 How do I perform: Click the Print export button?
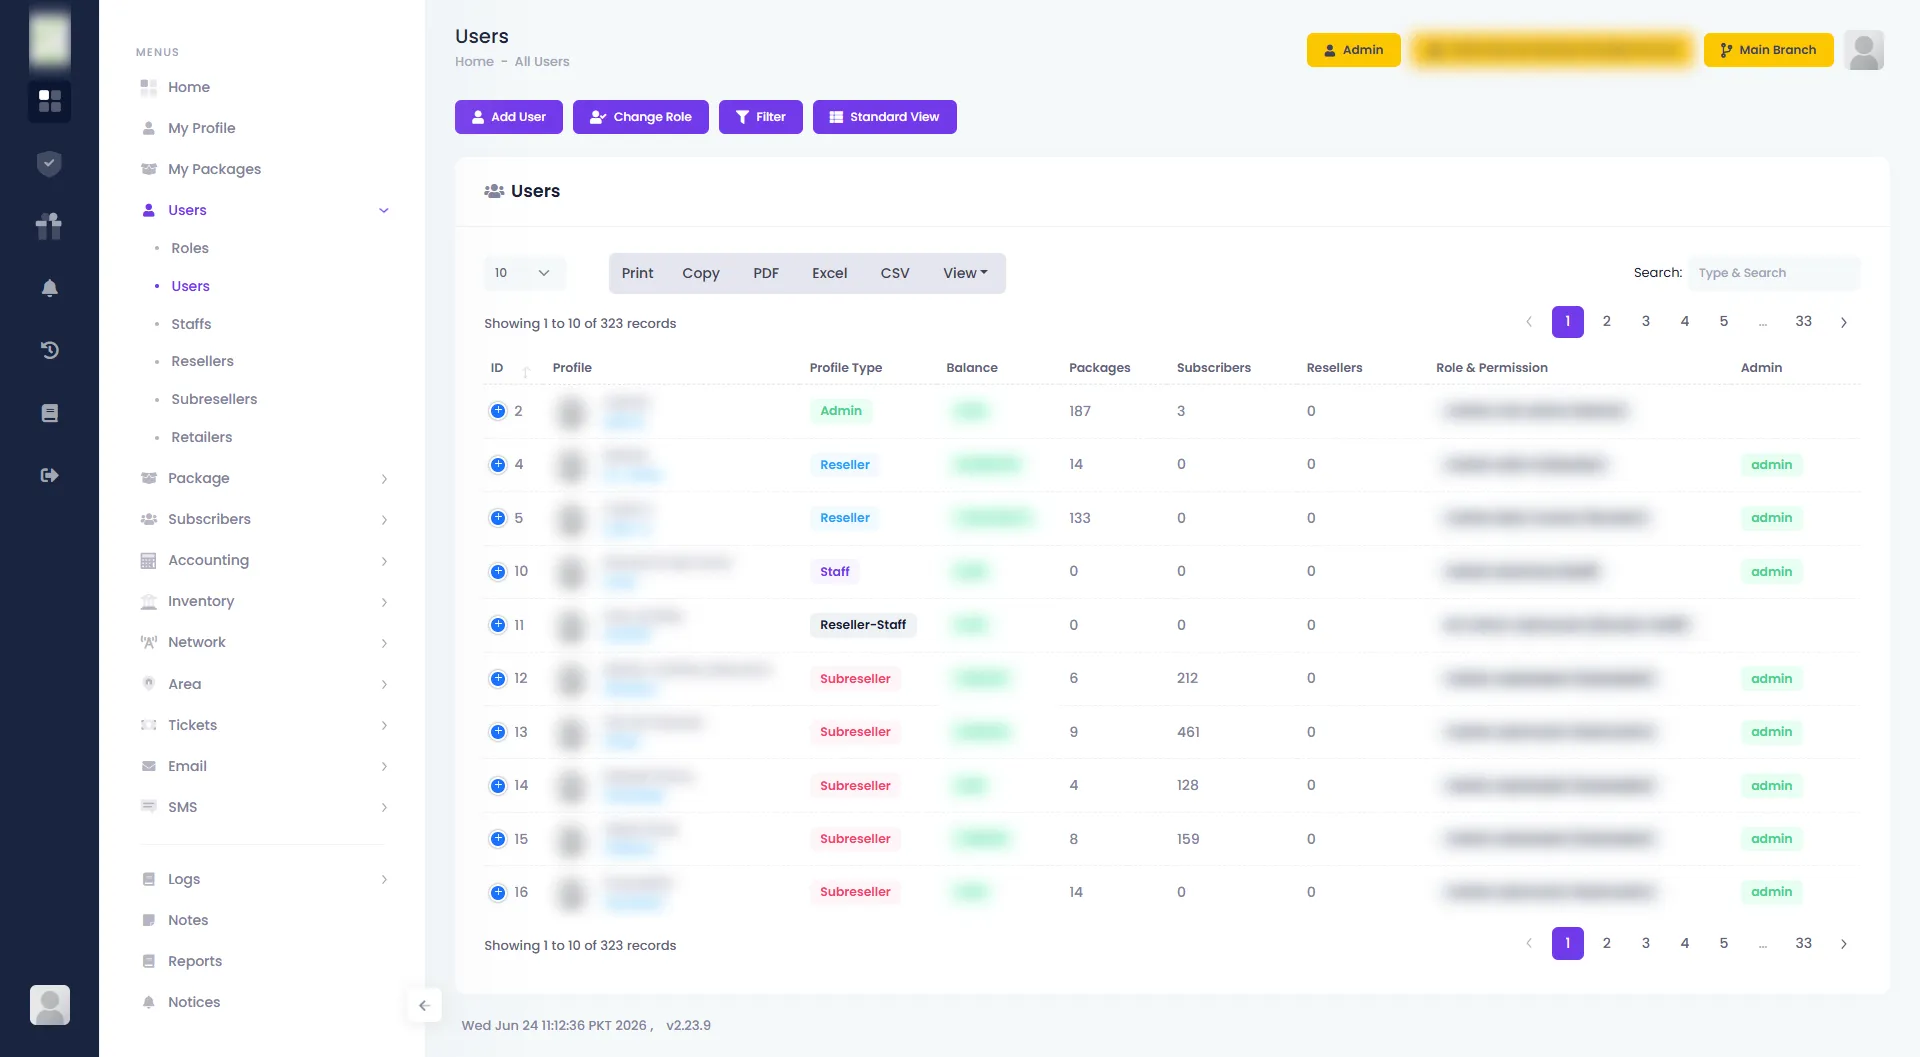pos(637,273)
